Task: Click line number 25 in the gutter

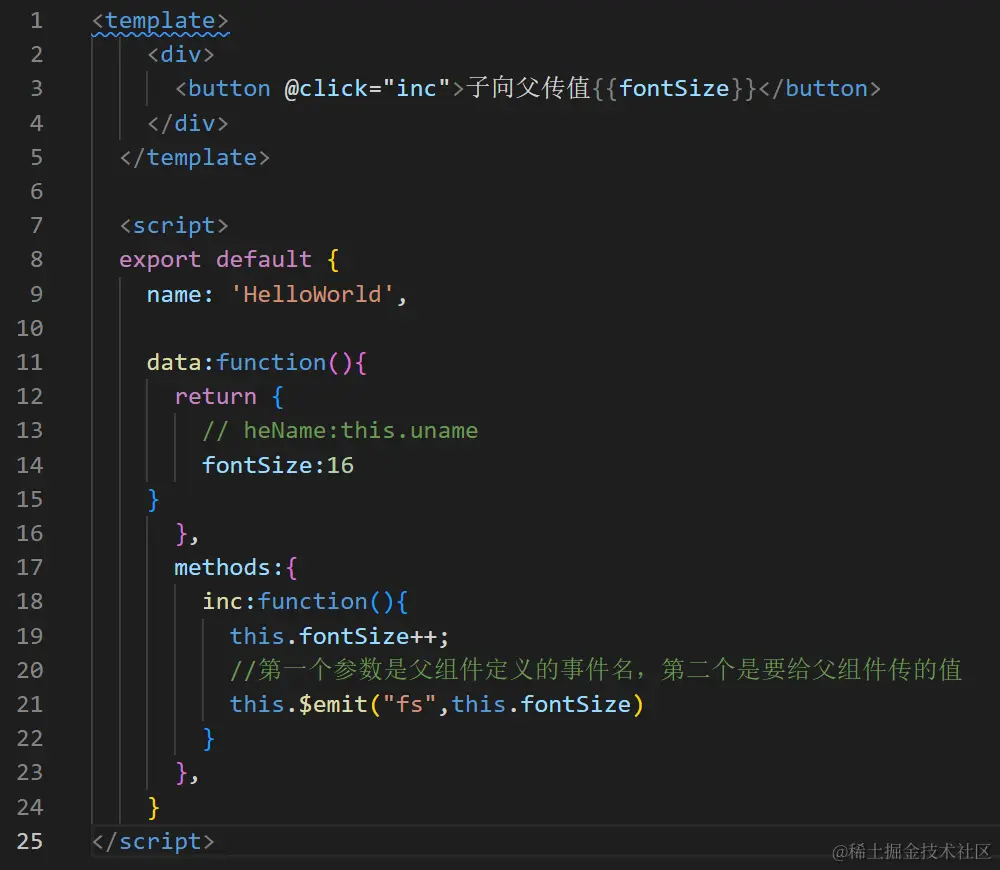Action: (29, 841)
